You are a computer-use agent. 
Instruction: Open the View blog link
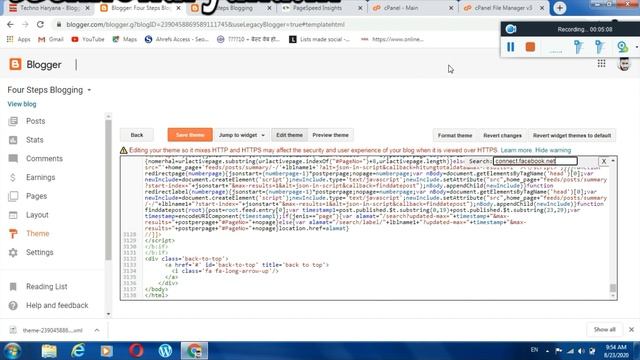pos(22,104)
